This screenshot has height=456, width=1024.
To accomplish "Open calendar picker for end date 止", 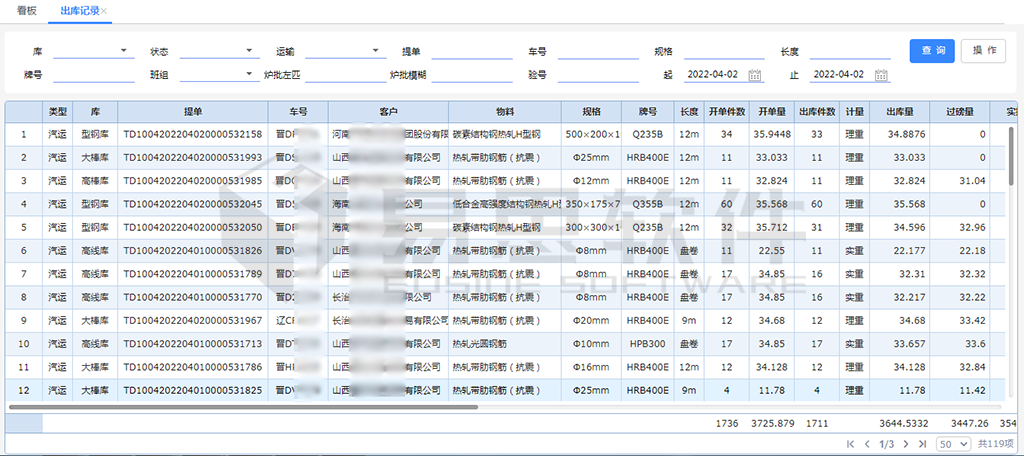I will [881, 75].
